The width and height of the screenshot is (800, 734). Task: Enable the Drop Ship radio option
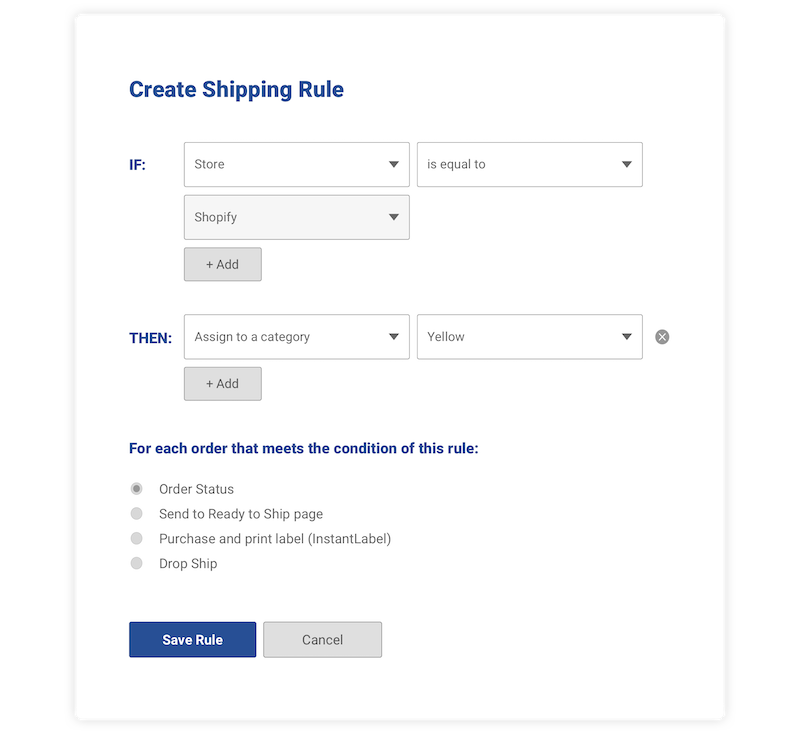pos(137,564)
